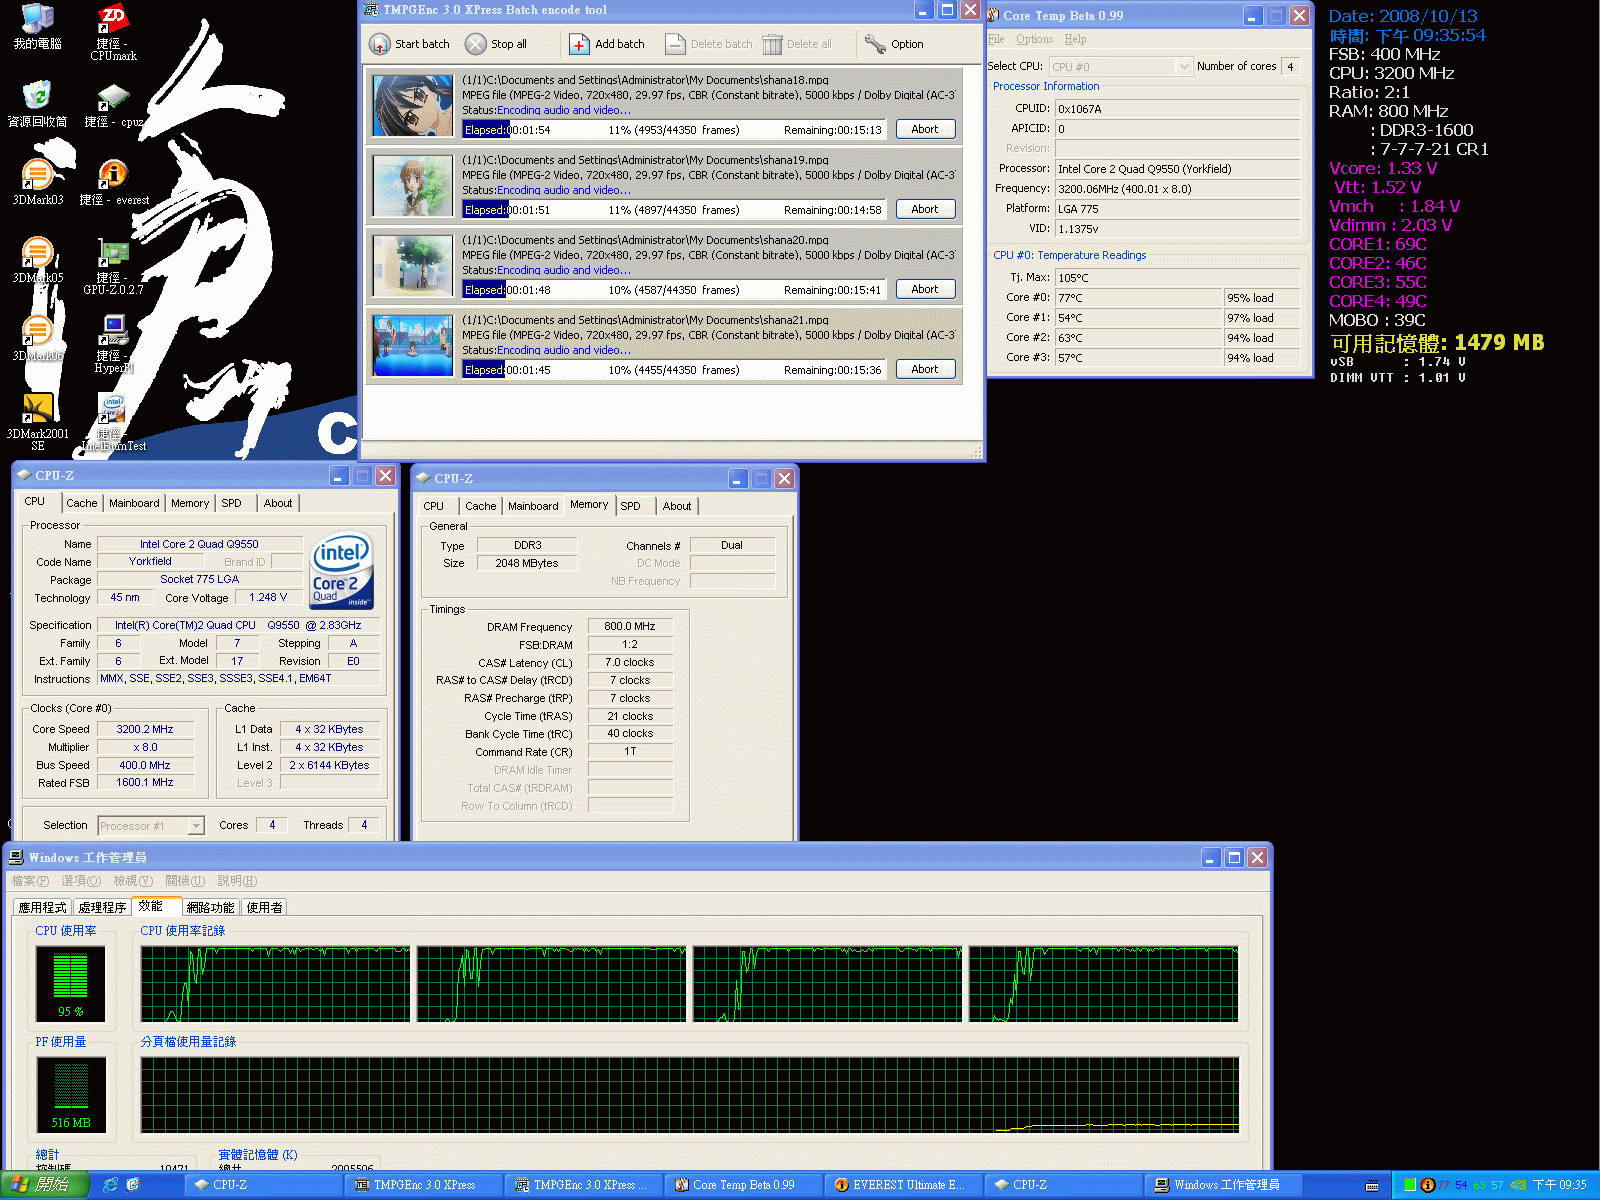The image size is (1600, 1200).
Task: Open My Computer desktop icon
Action: pos(38,26)
